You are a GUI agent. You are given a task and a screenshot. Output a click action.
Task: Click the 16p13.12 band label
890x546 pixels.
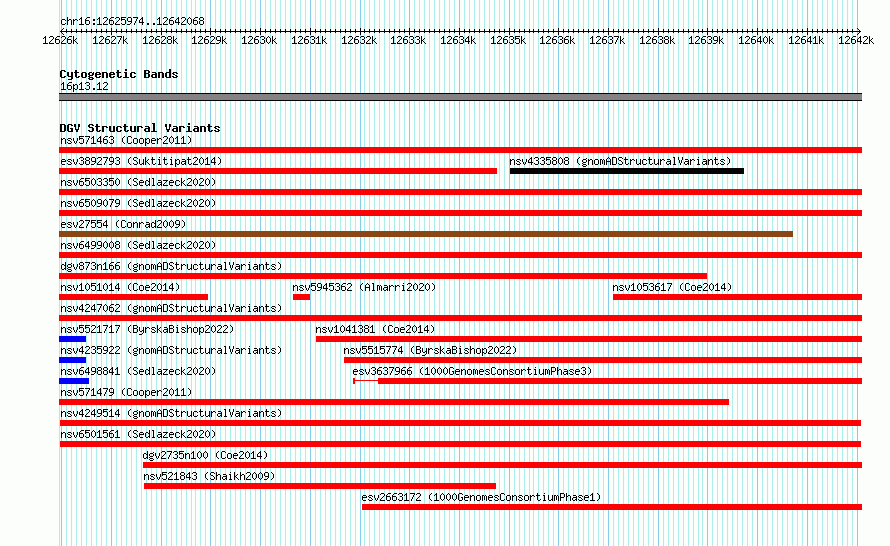tap(84, 86)
